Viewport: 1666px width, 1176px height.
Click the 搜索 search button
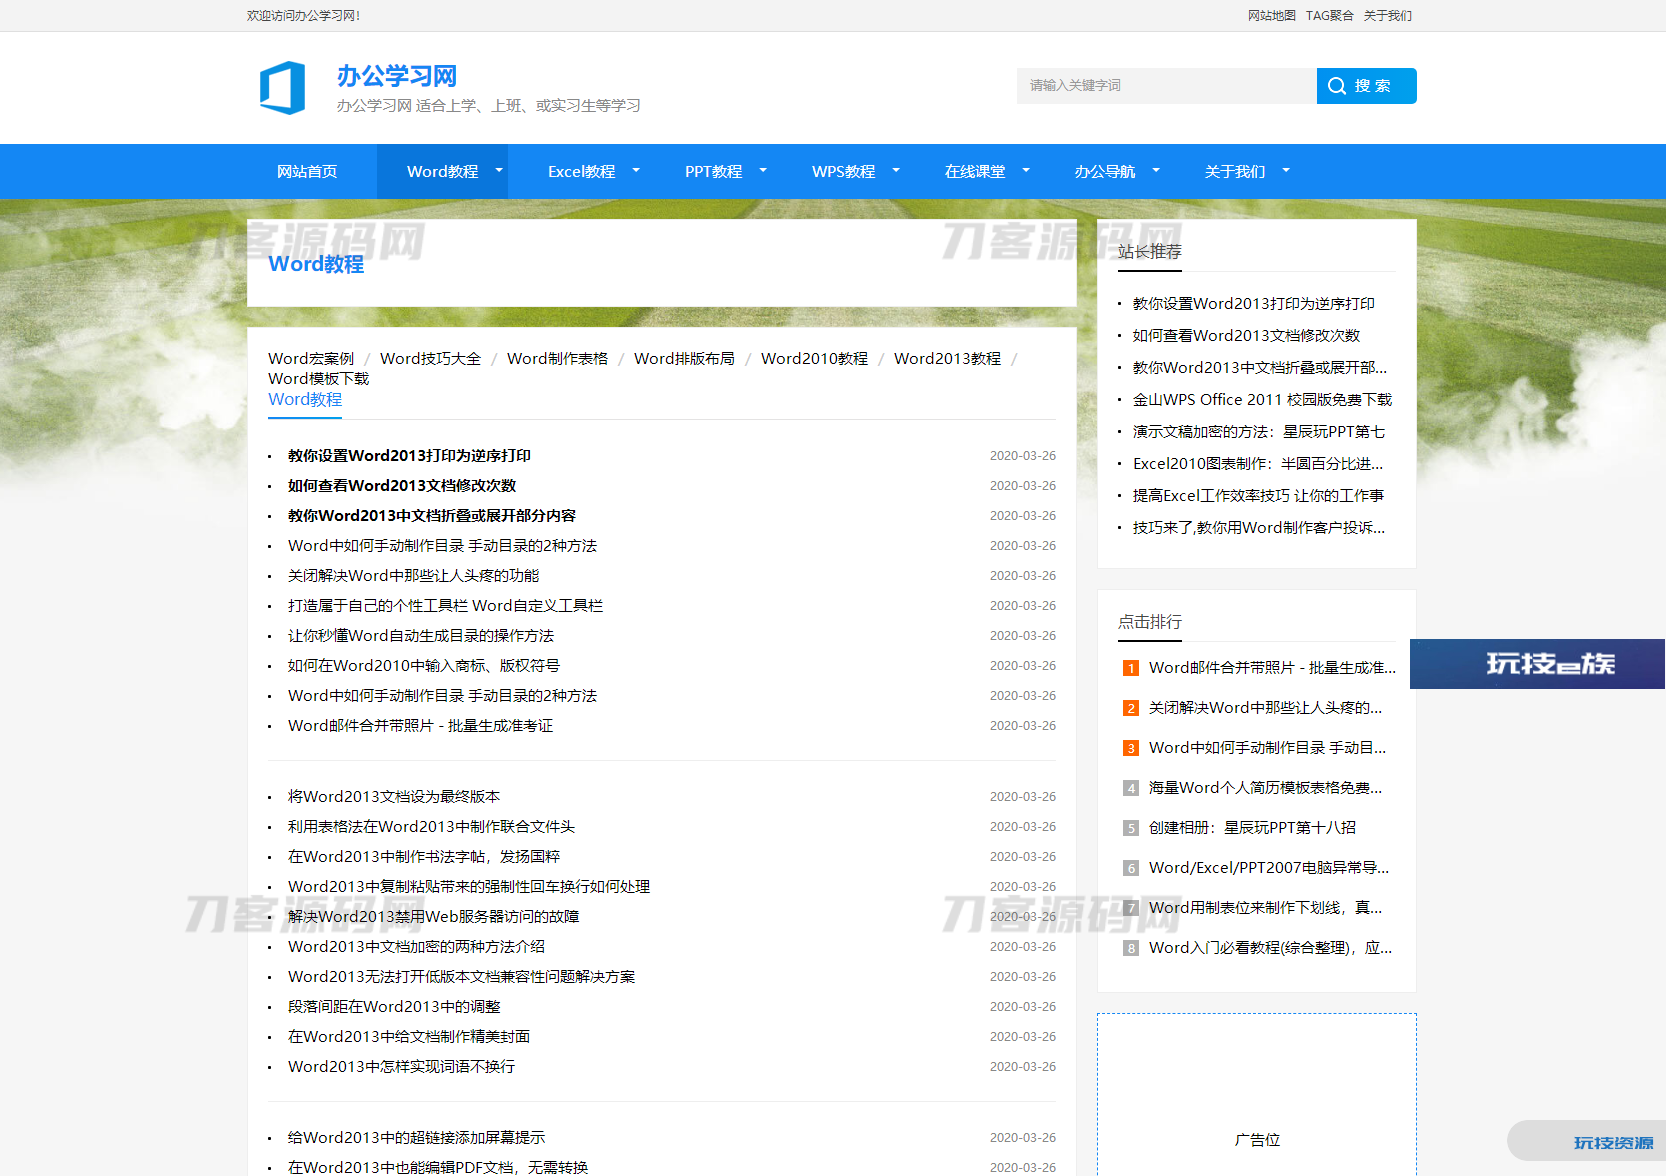(1366, 86)
